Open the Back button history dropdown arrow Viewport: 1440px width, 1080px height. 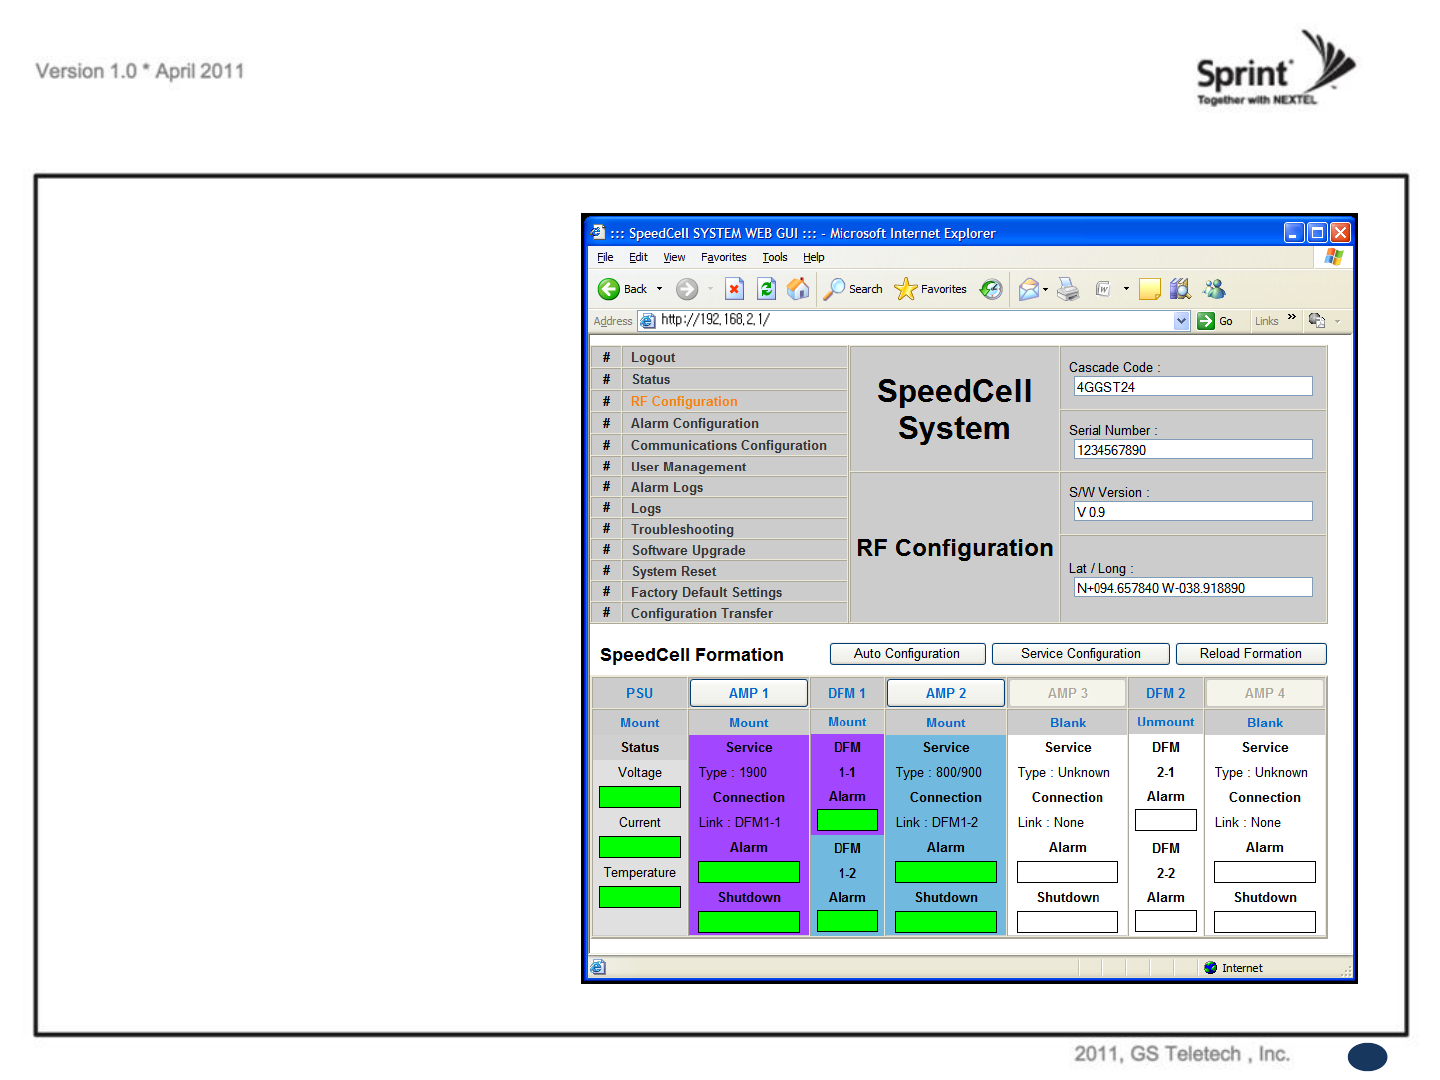(659, 289)
